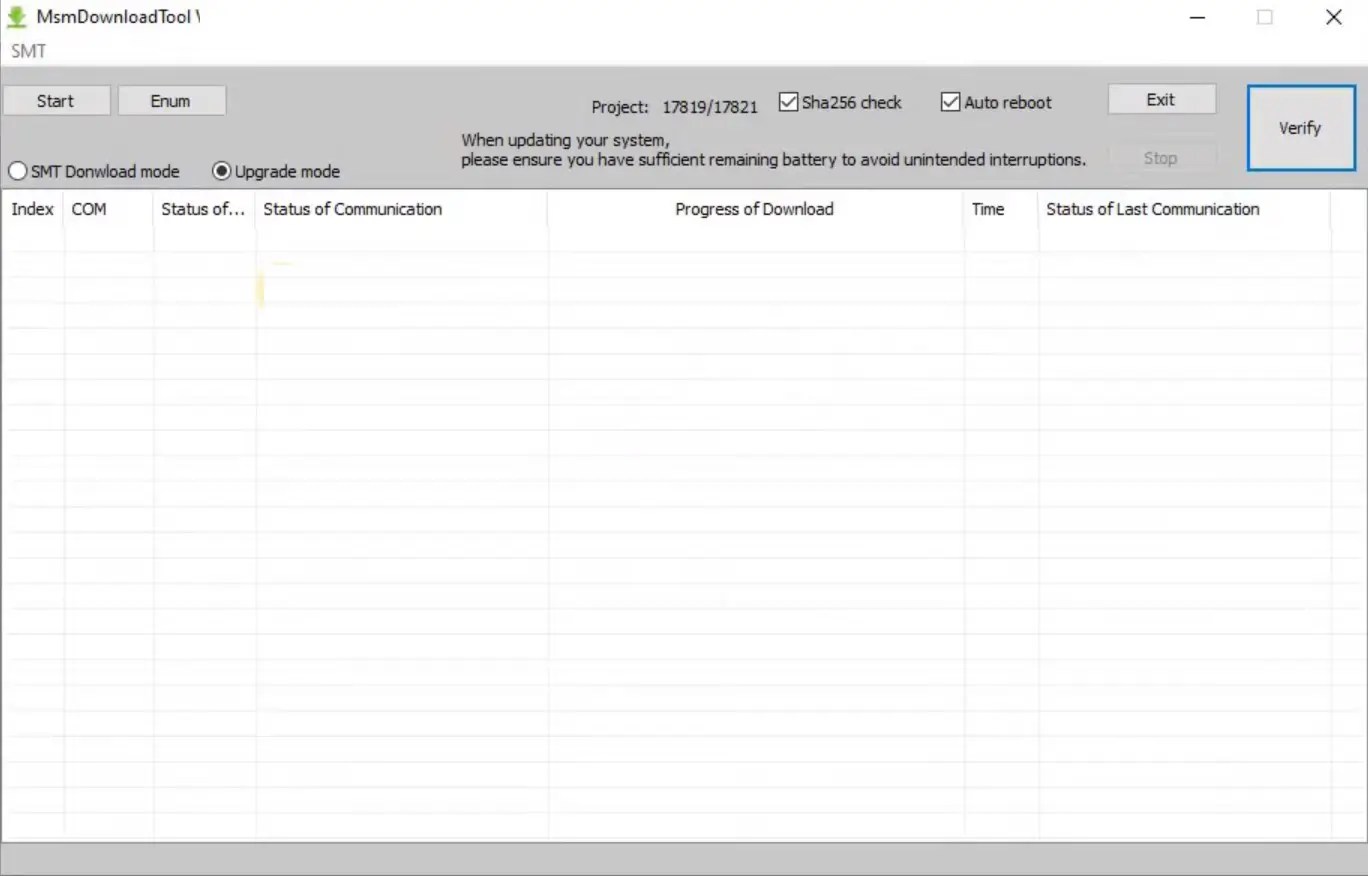Enable Sha256 check option
The image size is (1368, 876).
tap(788, 101)
